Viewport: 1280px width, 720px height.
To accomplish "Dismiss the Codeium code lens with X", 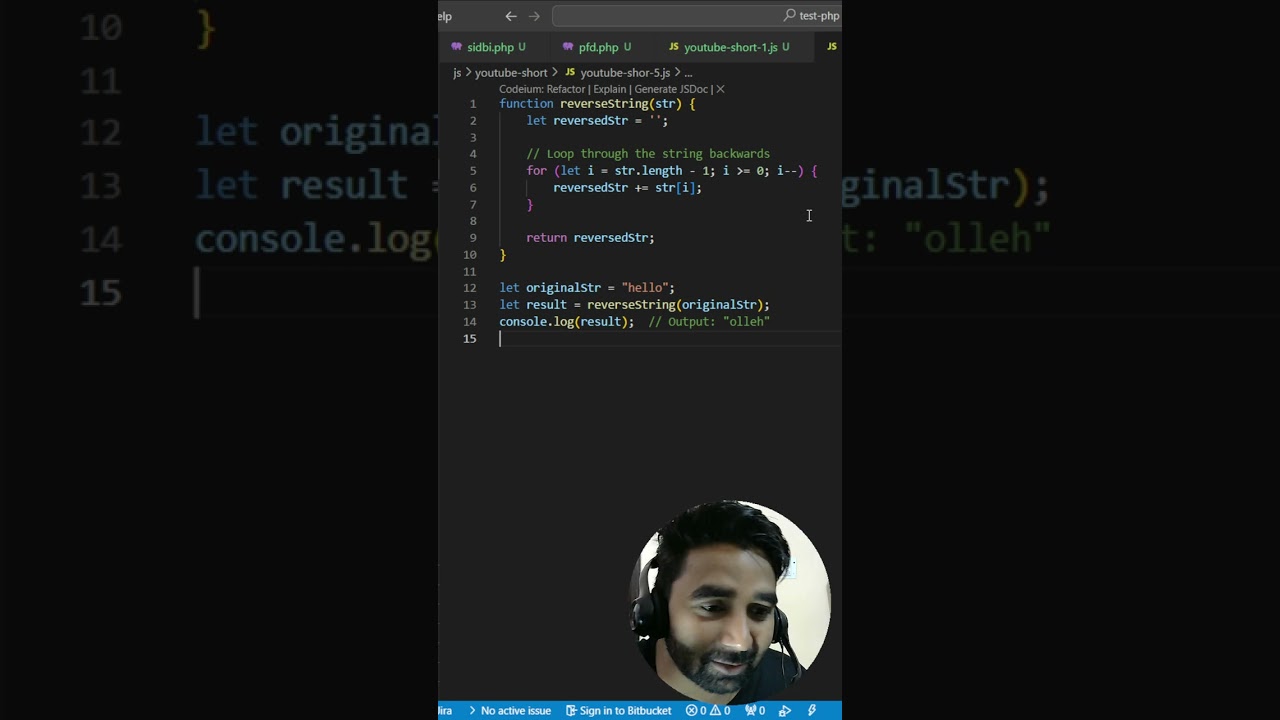I will (x=720, y=89).
